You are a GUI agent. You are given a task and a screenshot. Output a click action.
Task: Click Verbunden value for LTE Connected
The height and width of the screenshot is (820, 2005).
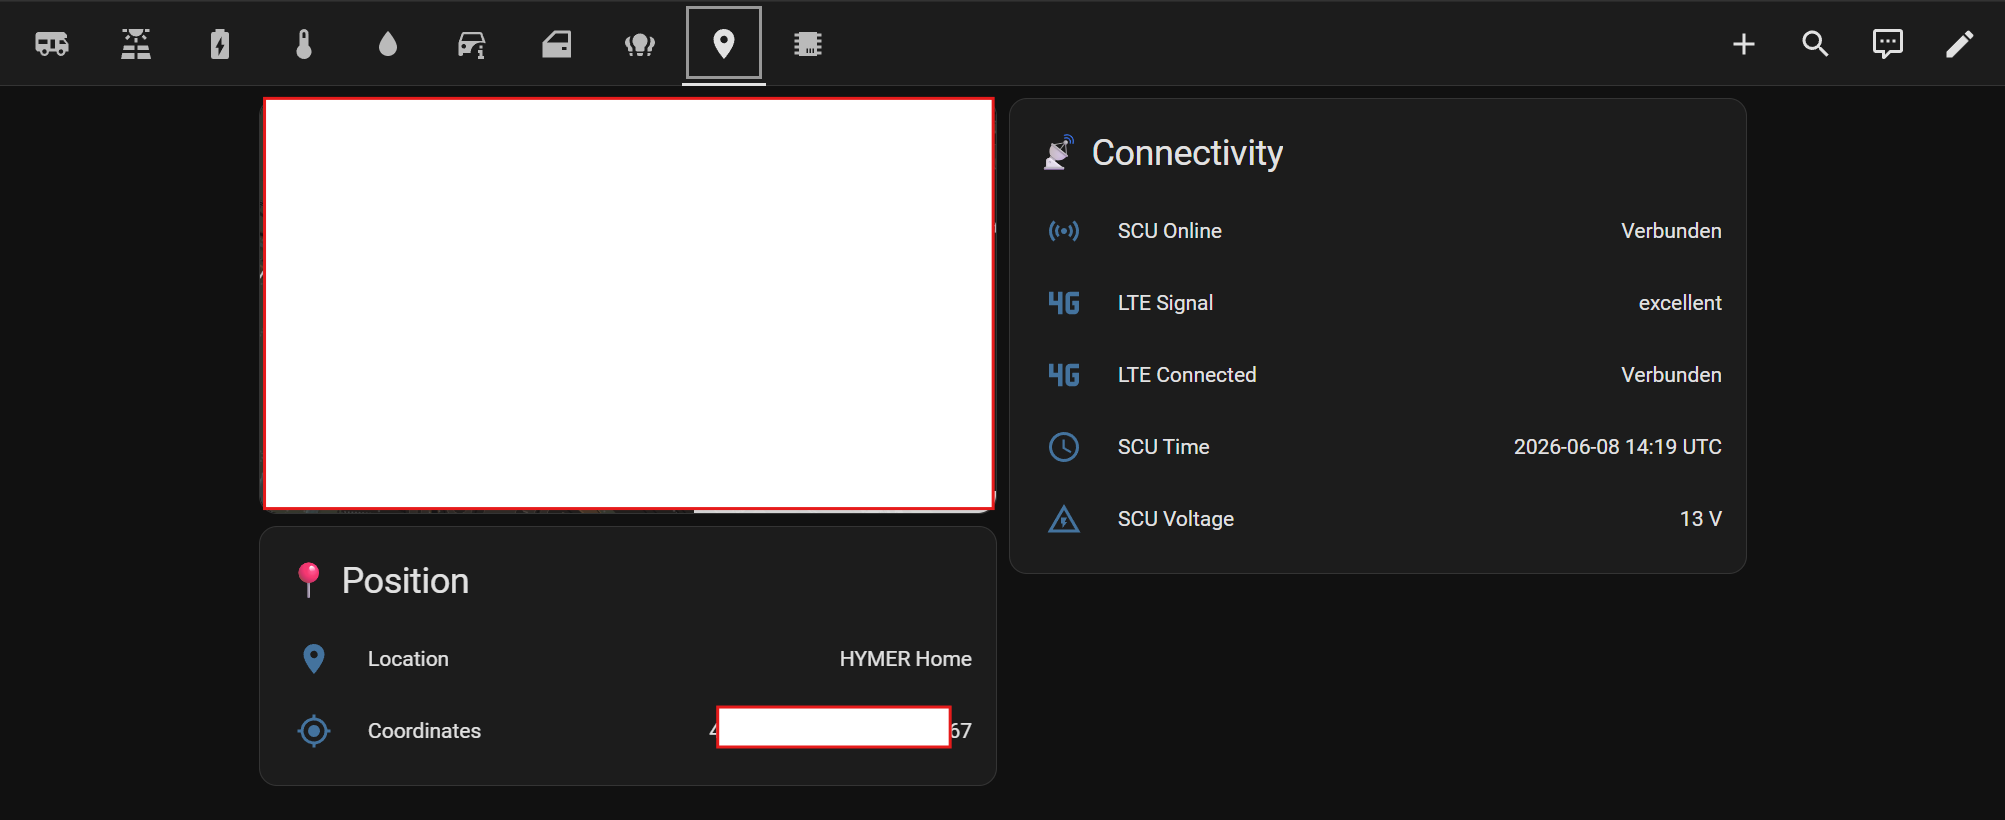(x=1671, y=375)
